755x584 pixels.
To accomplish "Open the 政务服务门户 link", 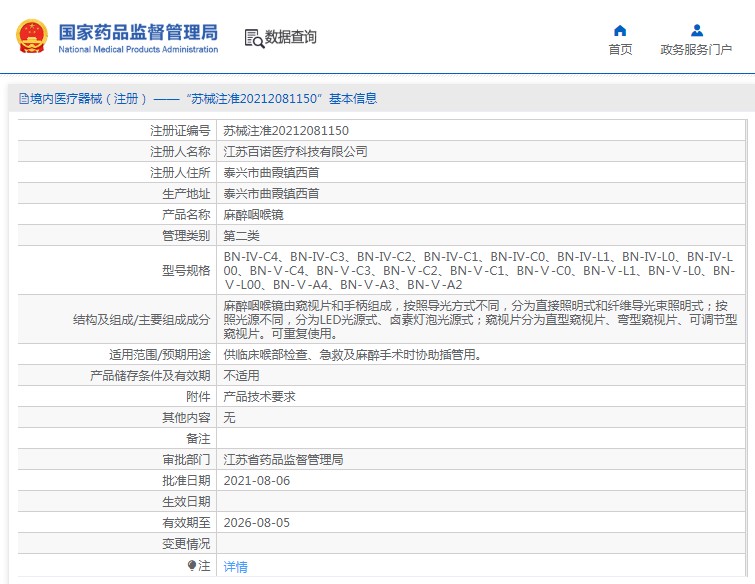I will point(696,50).
